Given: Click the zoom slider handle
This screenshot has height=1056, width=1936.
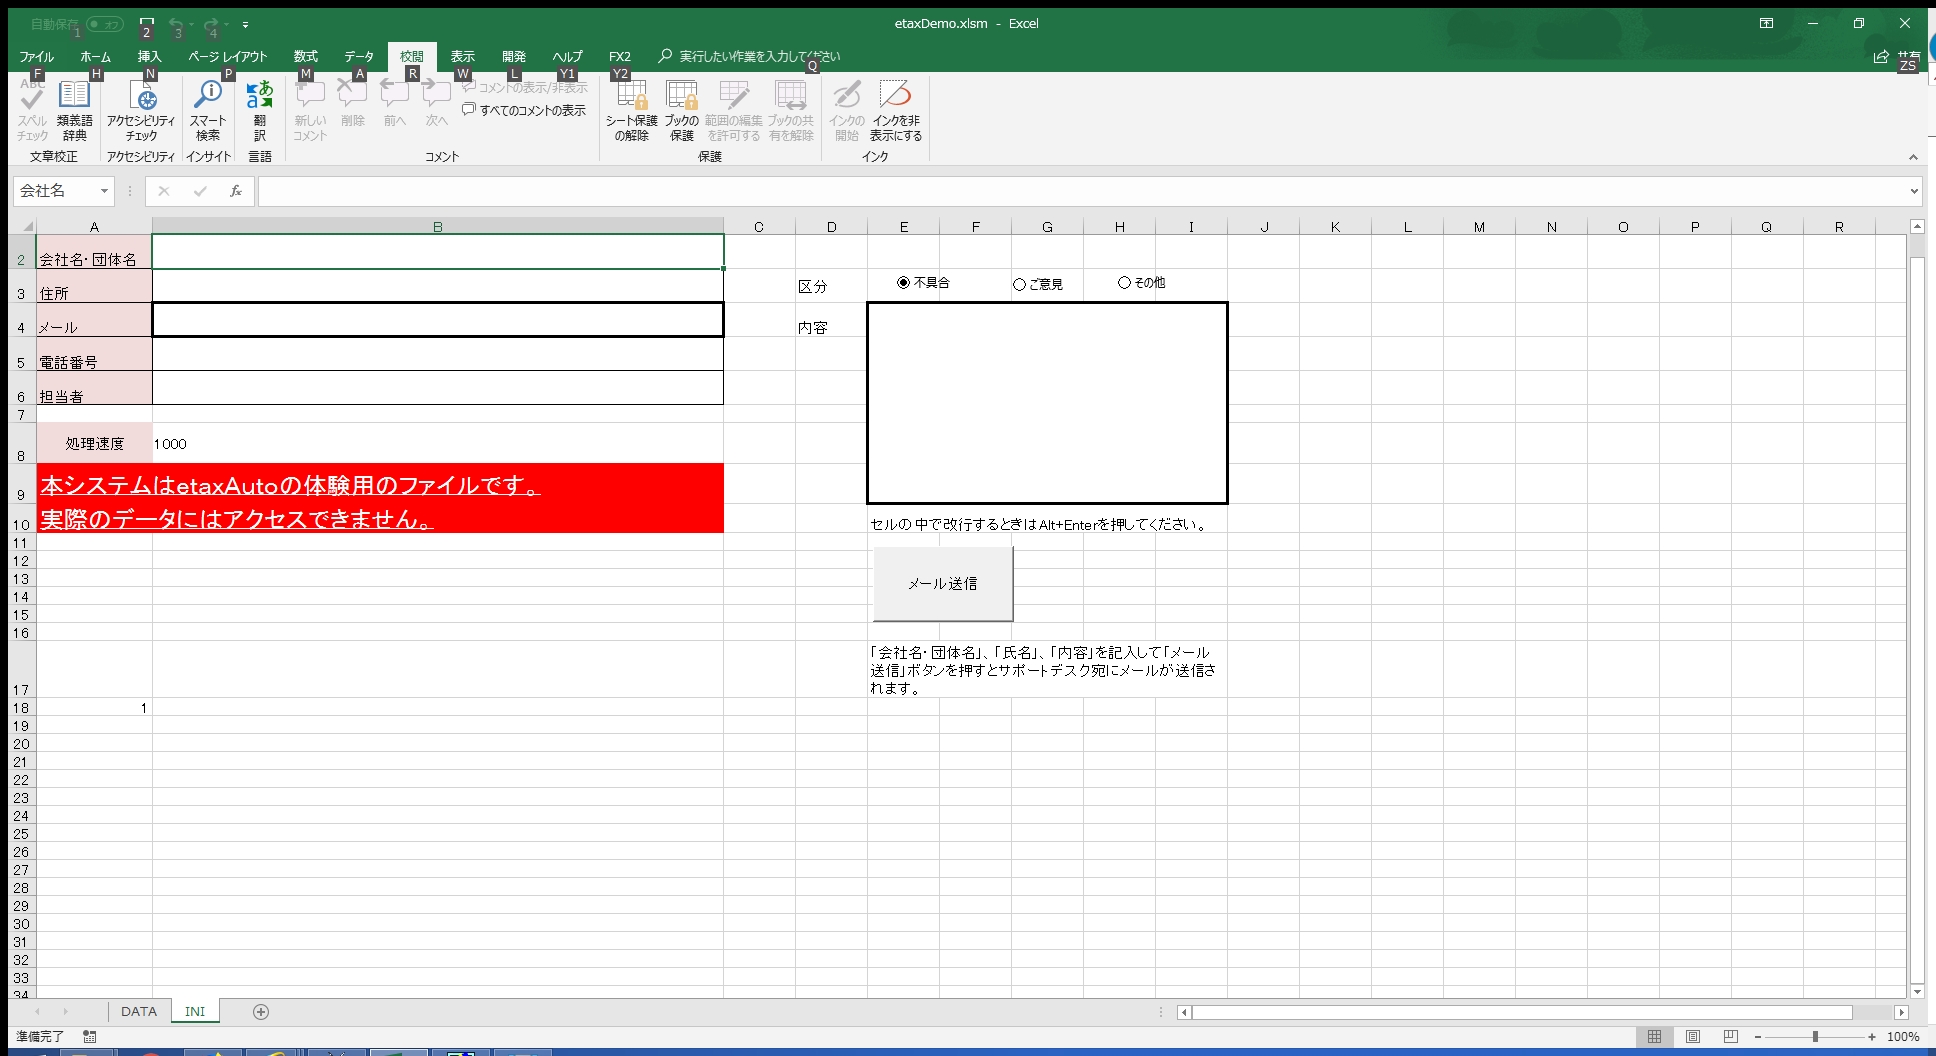Looking at the screenshot, I should tap(1815, 1037).
